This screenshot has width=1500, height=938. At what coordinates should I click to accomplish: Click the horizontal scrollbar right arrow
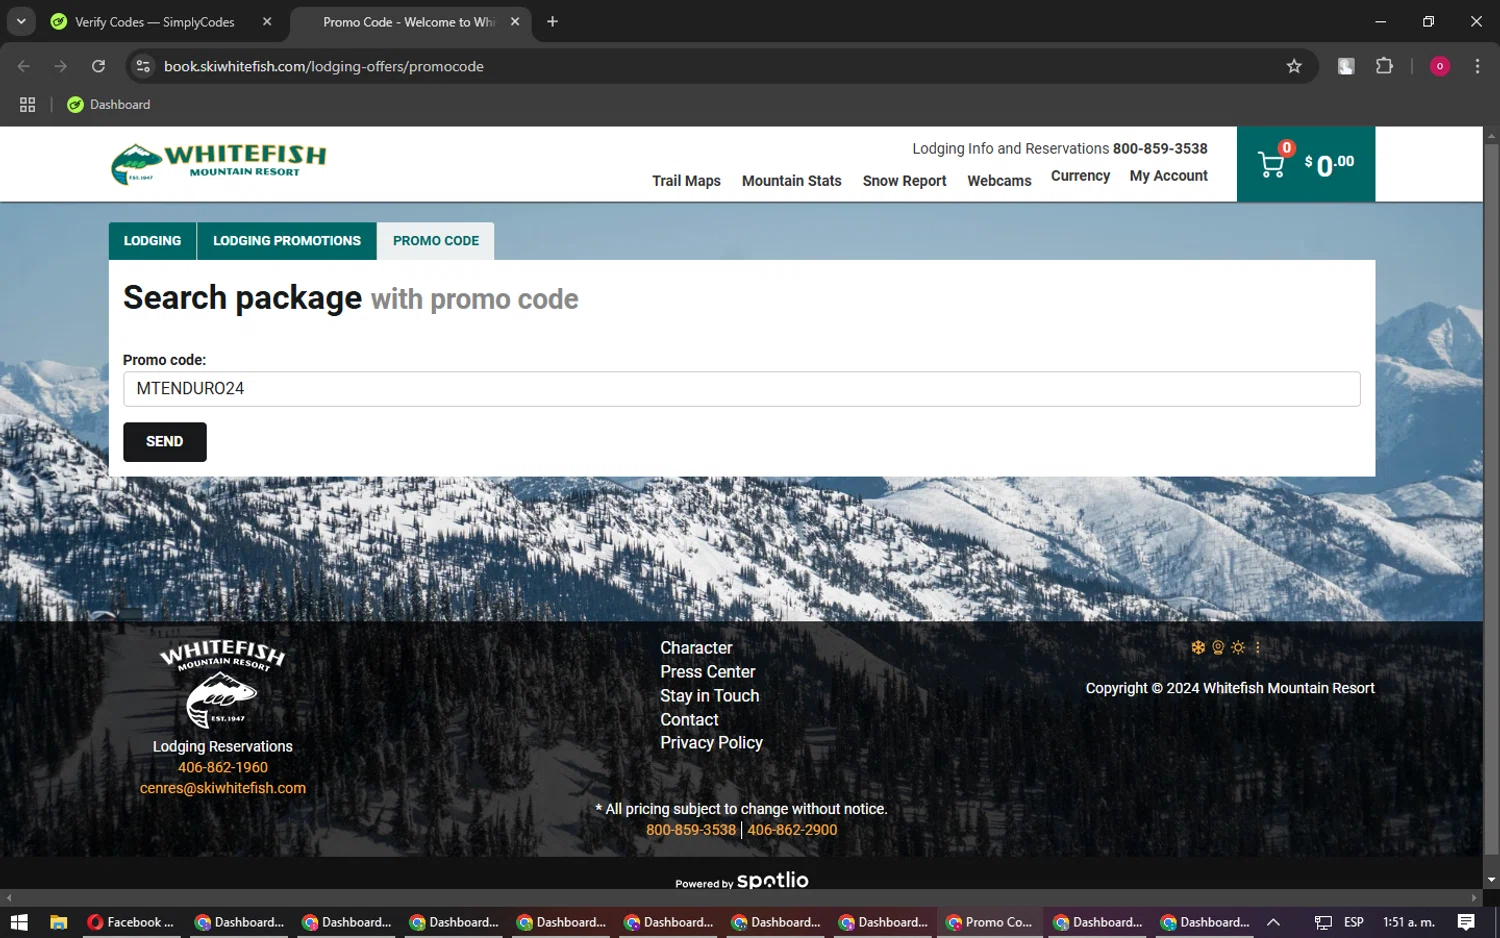(1474, 898)
